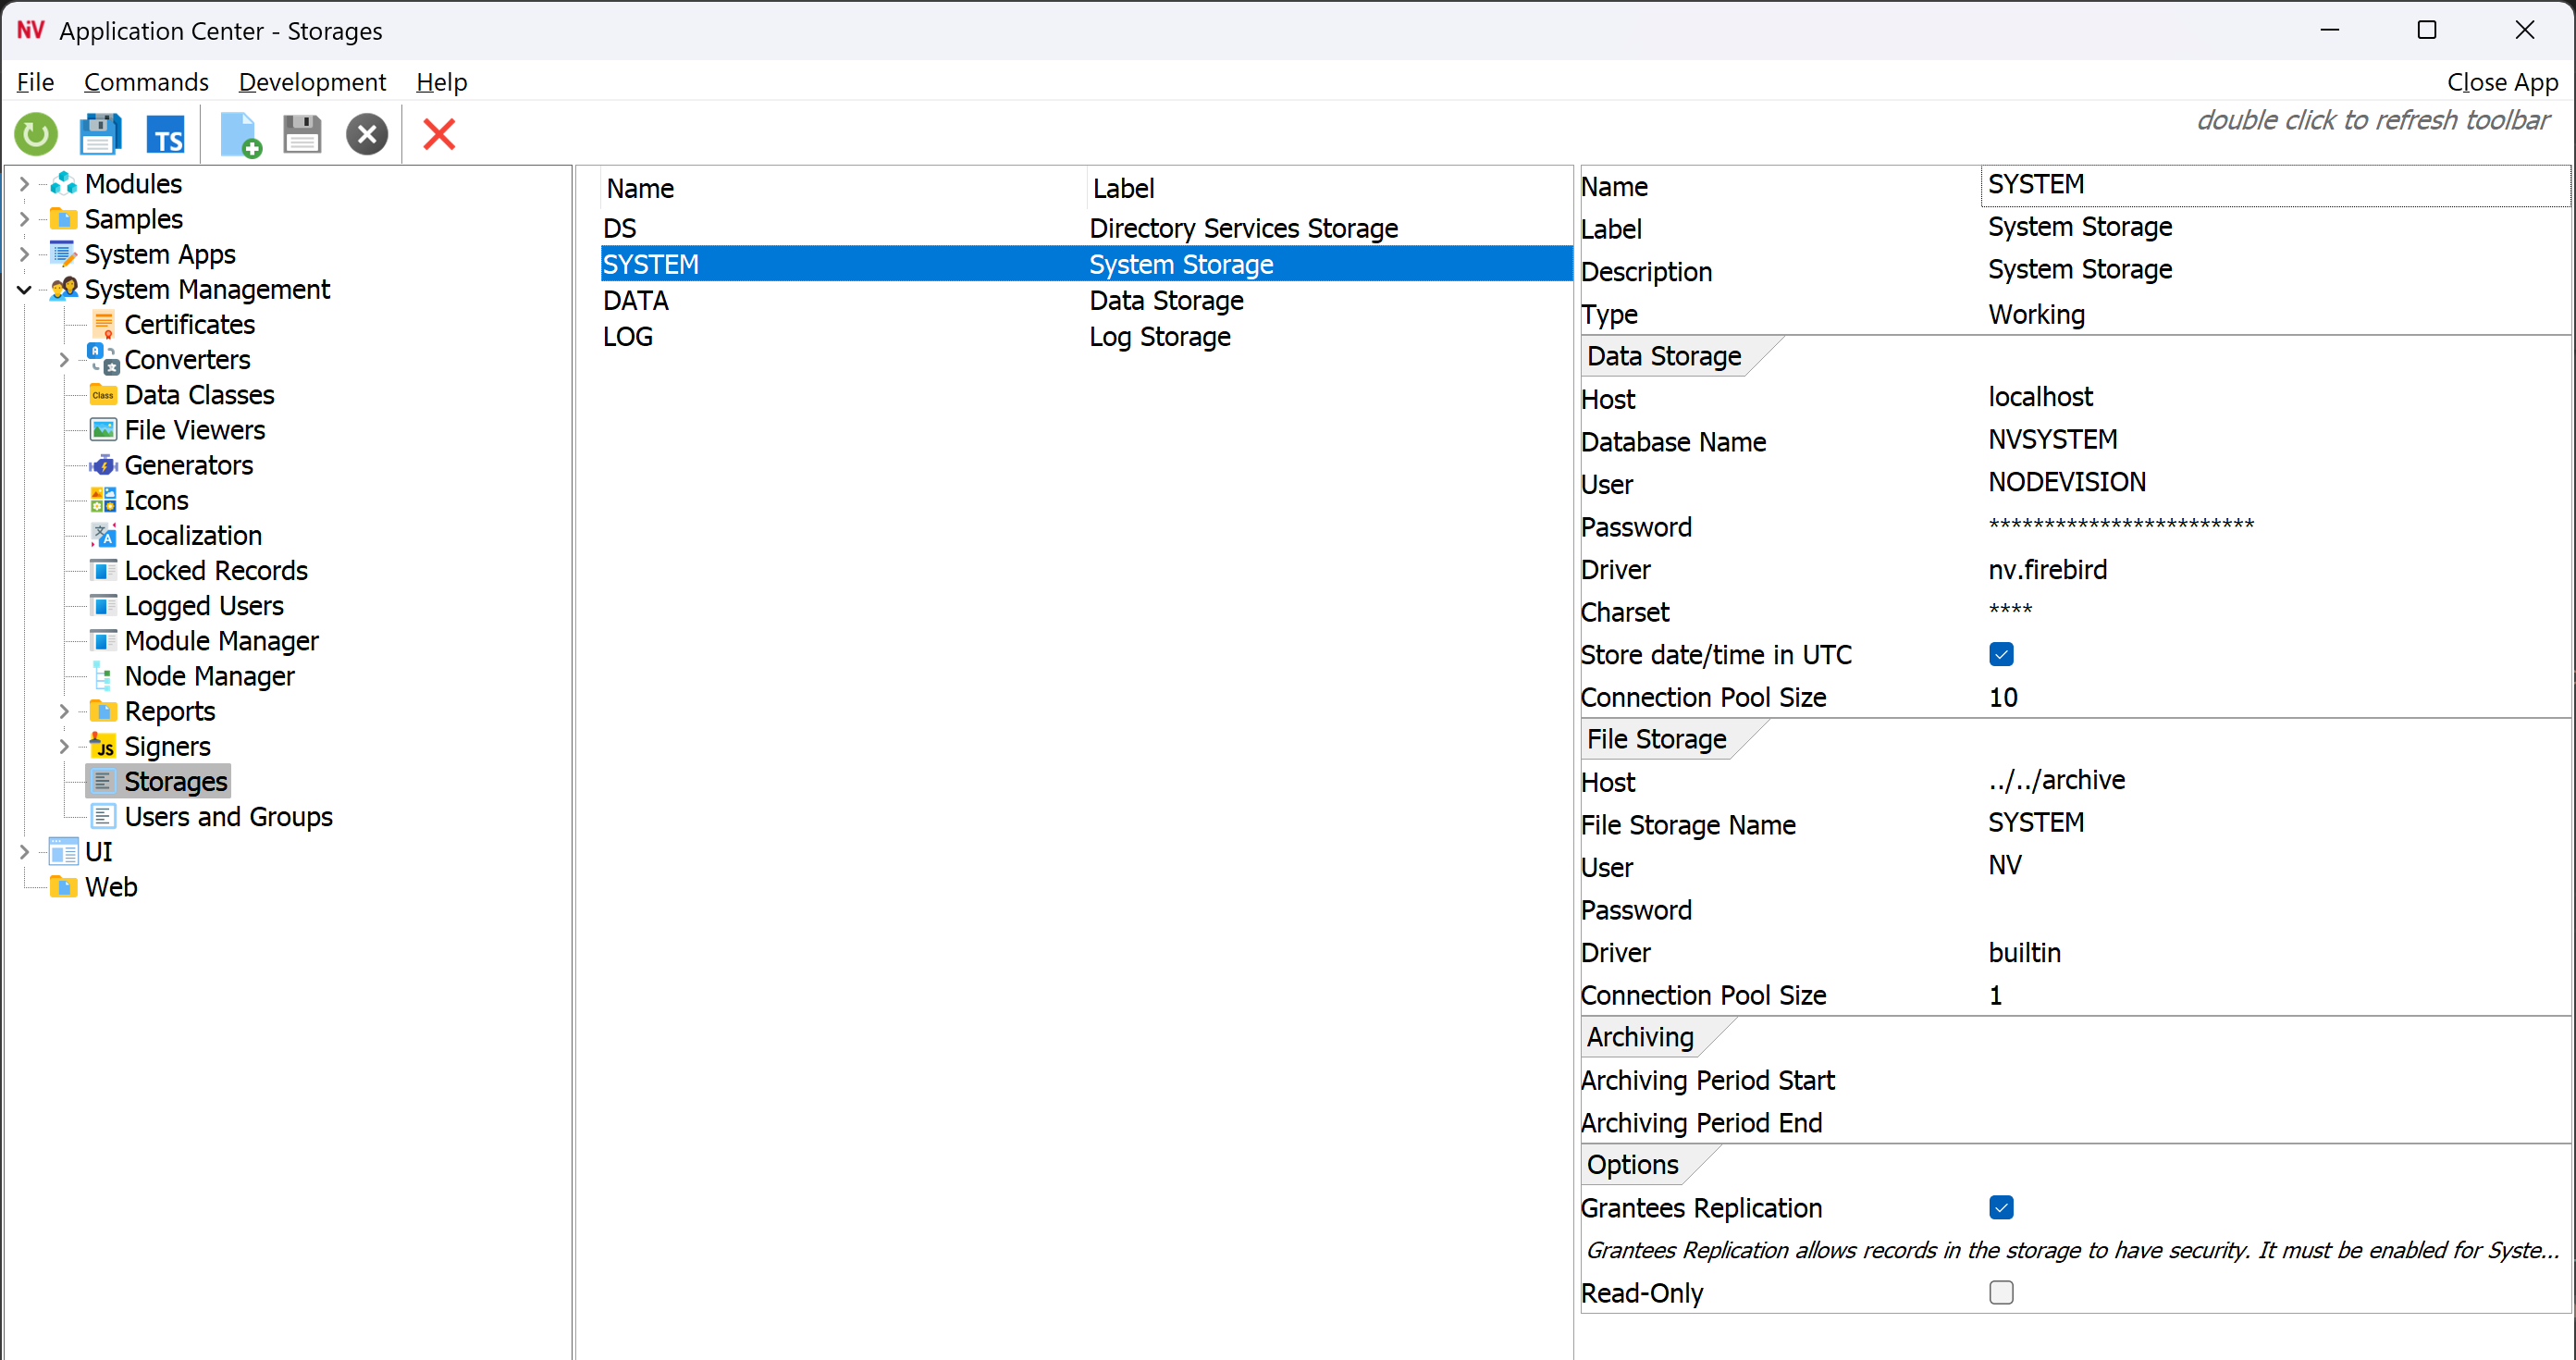Toggle the Grantees Replication checkbox

(x=2001, y=1208)
